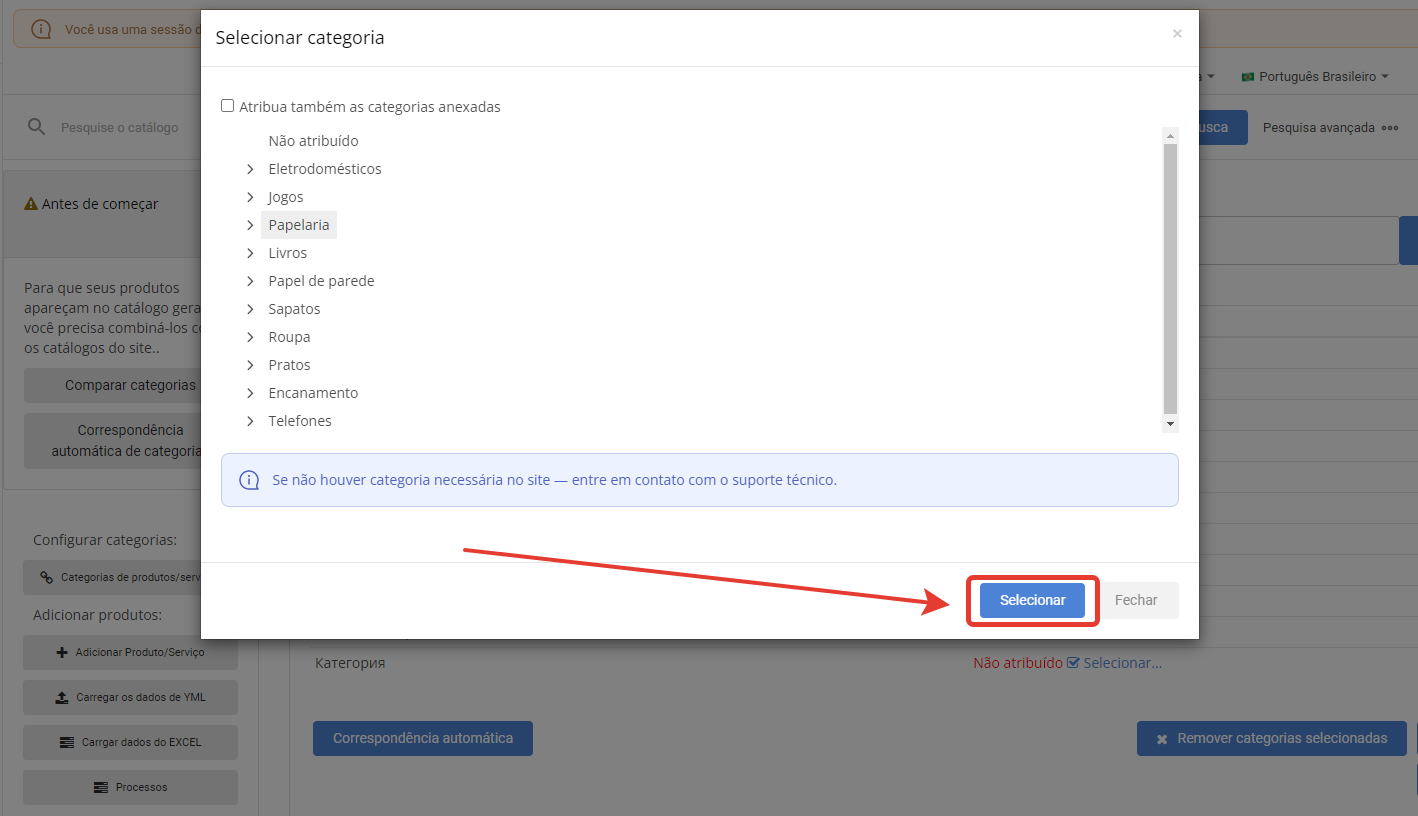Select the Livros category

coord(287,253)
